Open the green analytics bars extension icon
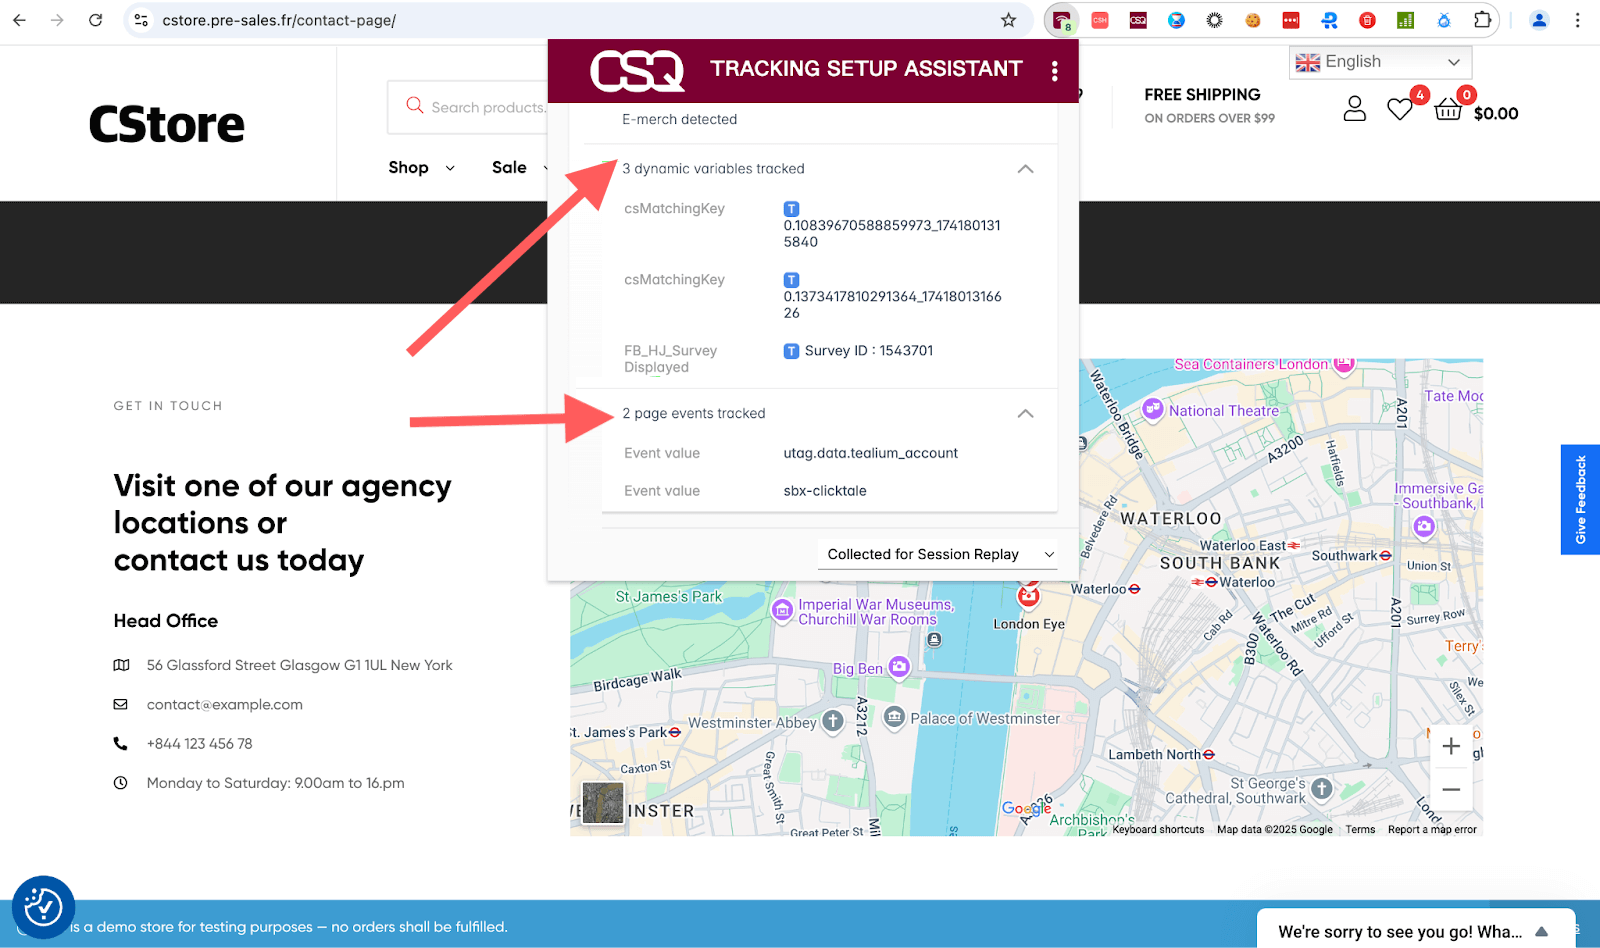The height and width of the screenshot is (948, 1600). click(1405, 19)
